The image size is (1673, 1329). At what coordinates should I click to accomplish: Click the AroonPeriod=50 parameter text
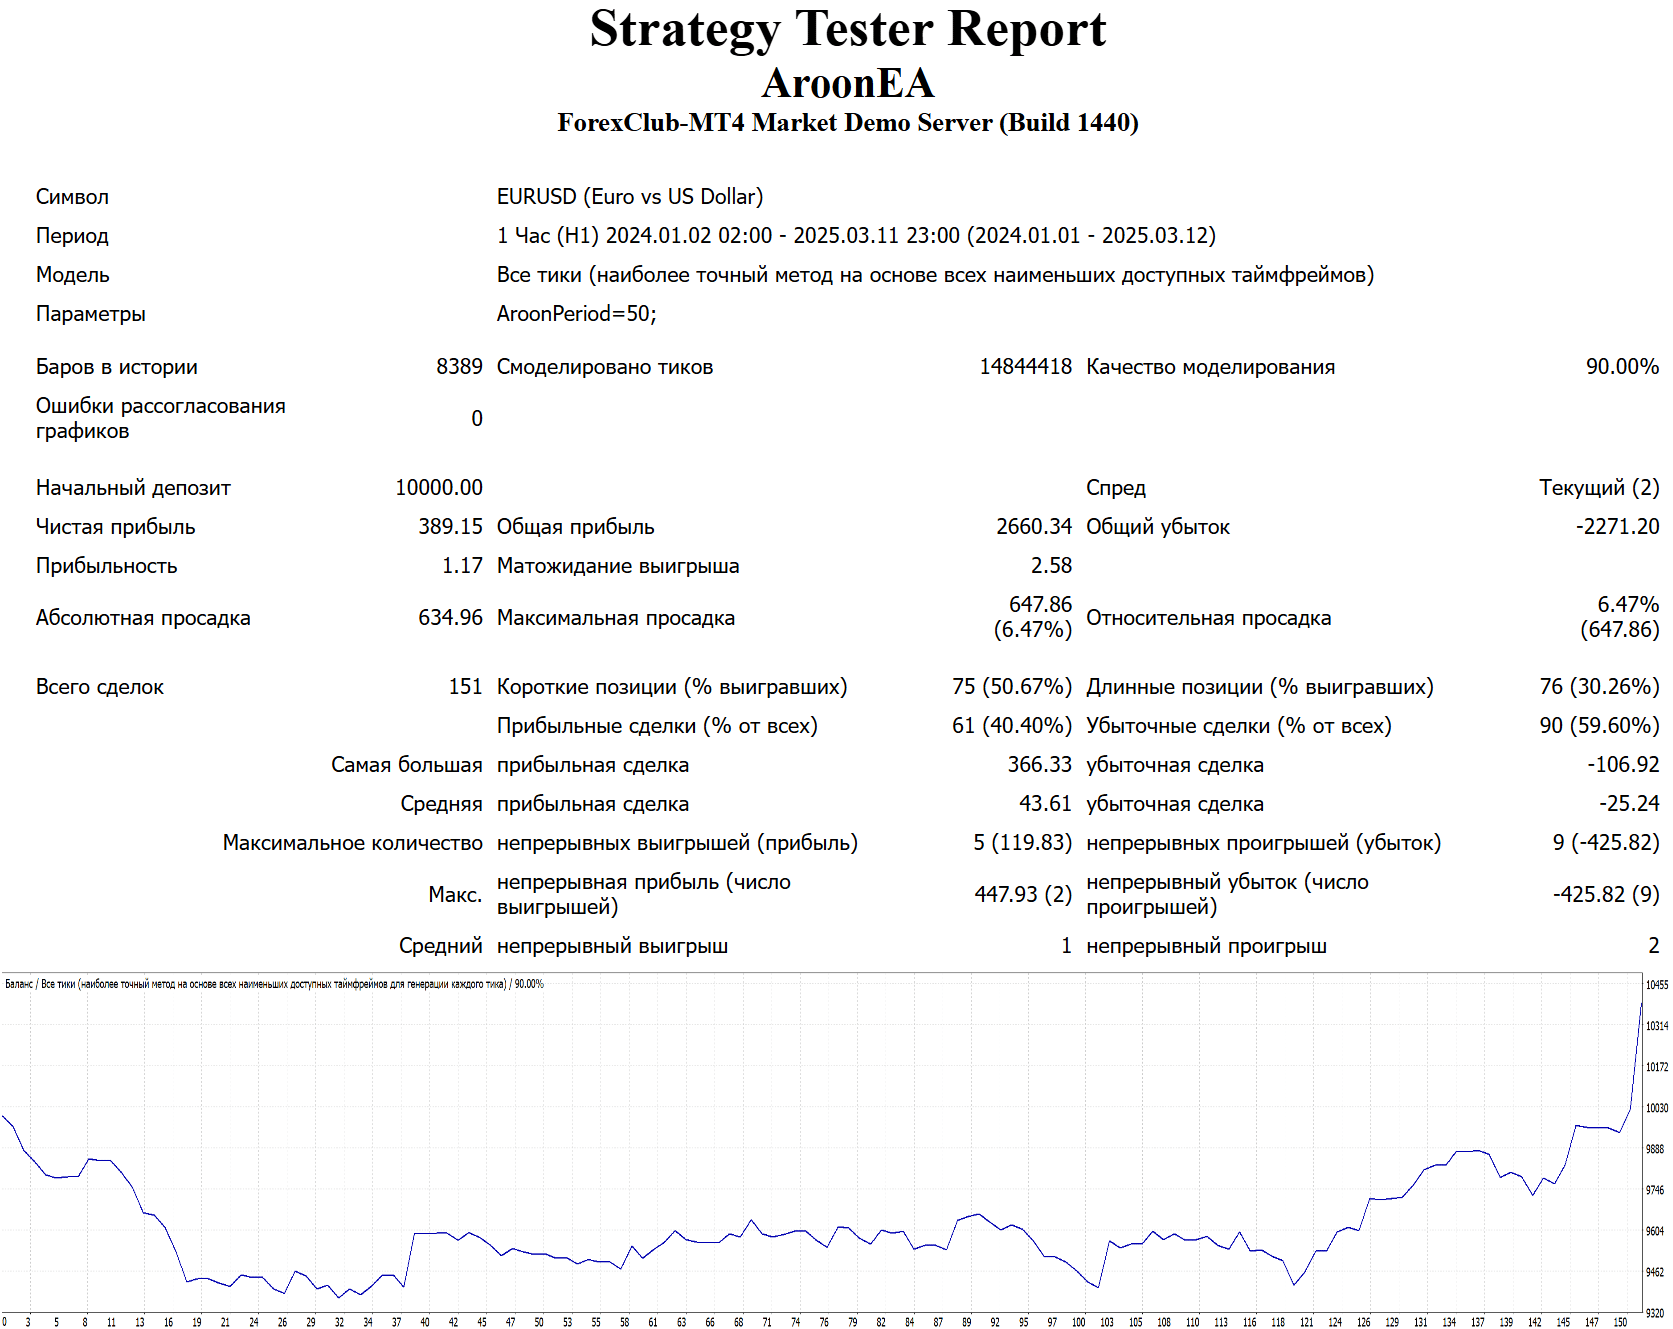[576, 314]
